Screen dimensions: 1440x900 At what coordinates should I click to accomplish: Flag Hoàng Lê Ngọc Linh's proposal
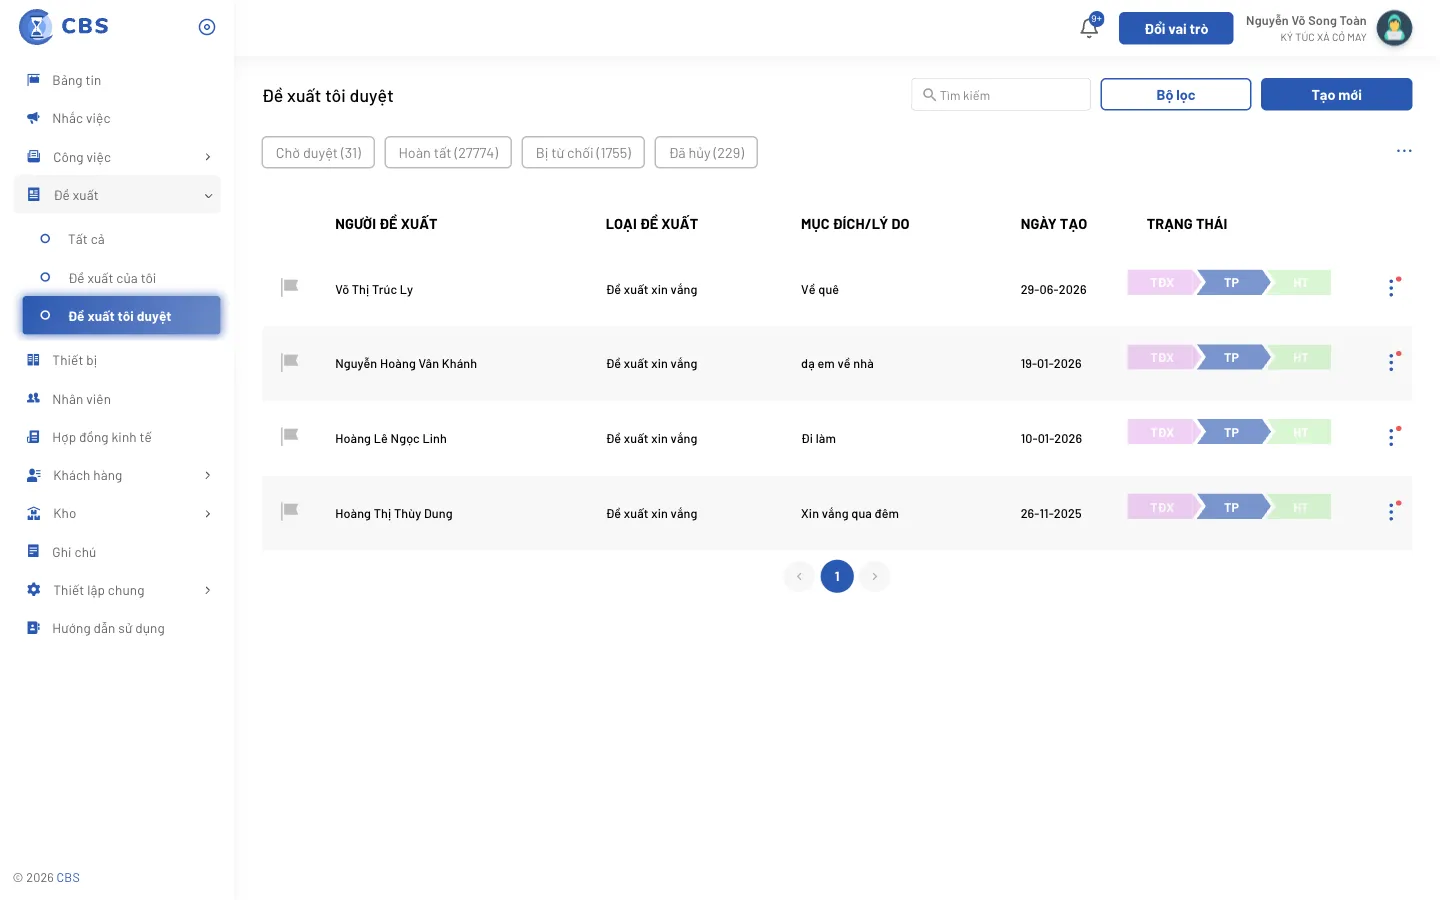(x=290, y=436)
